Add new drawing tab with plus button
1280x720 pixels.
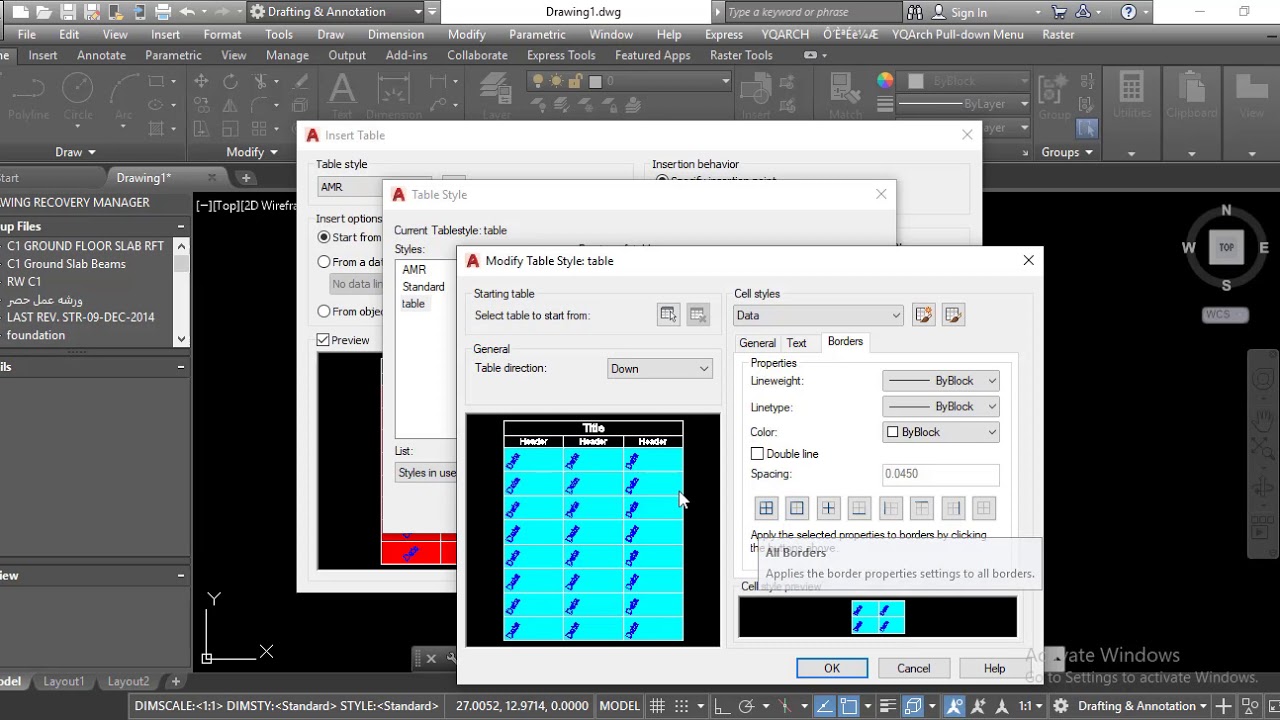tap(246, 178)
